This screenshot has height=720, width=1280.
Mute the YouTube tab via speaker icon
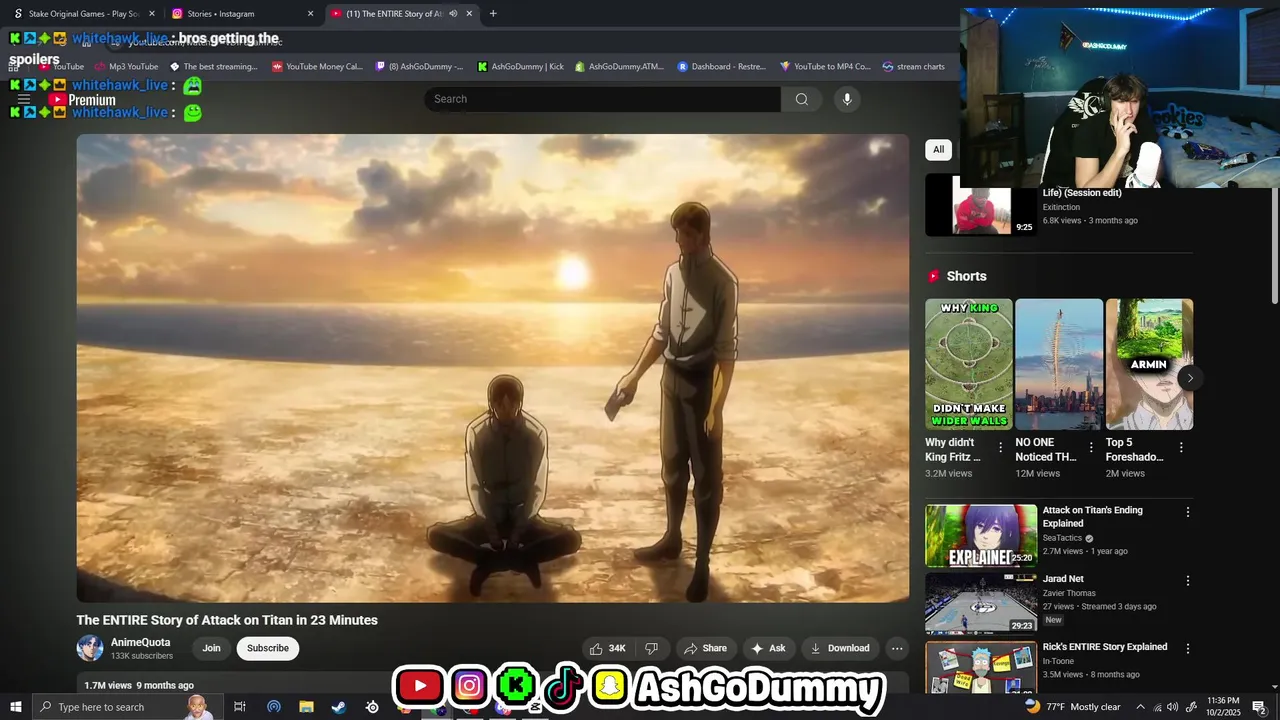pos(453,14)
